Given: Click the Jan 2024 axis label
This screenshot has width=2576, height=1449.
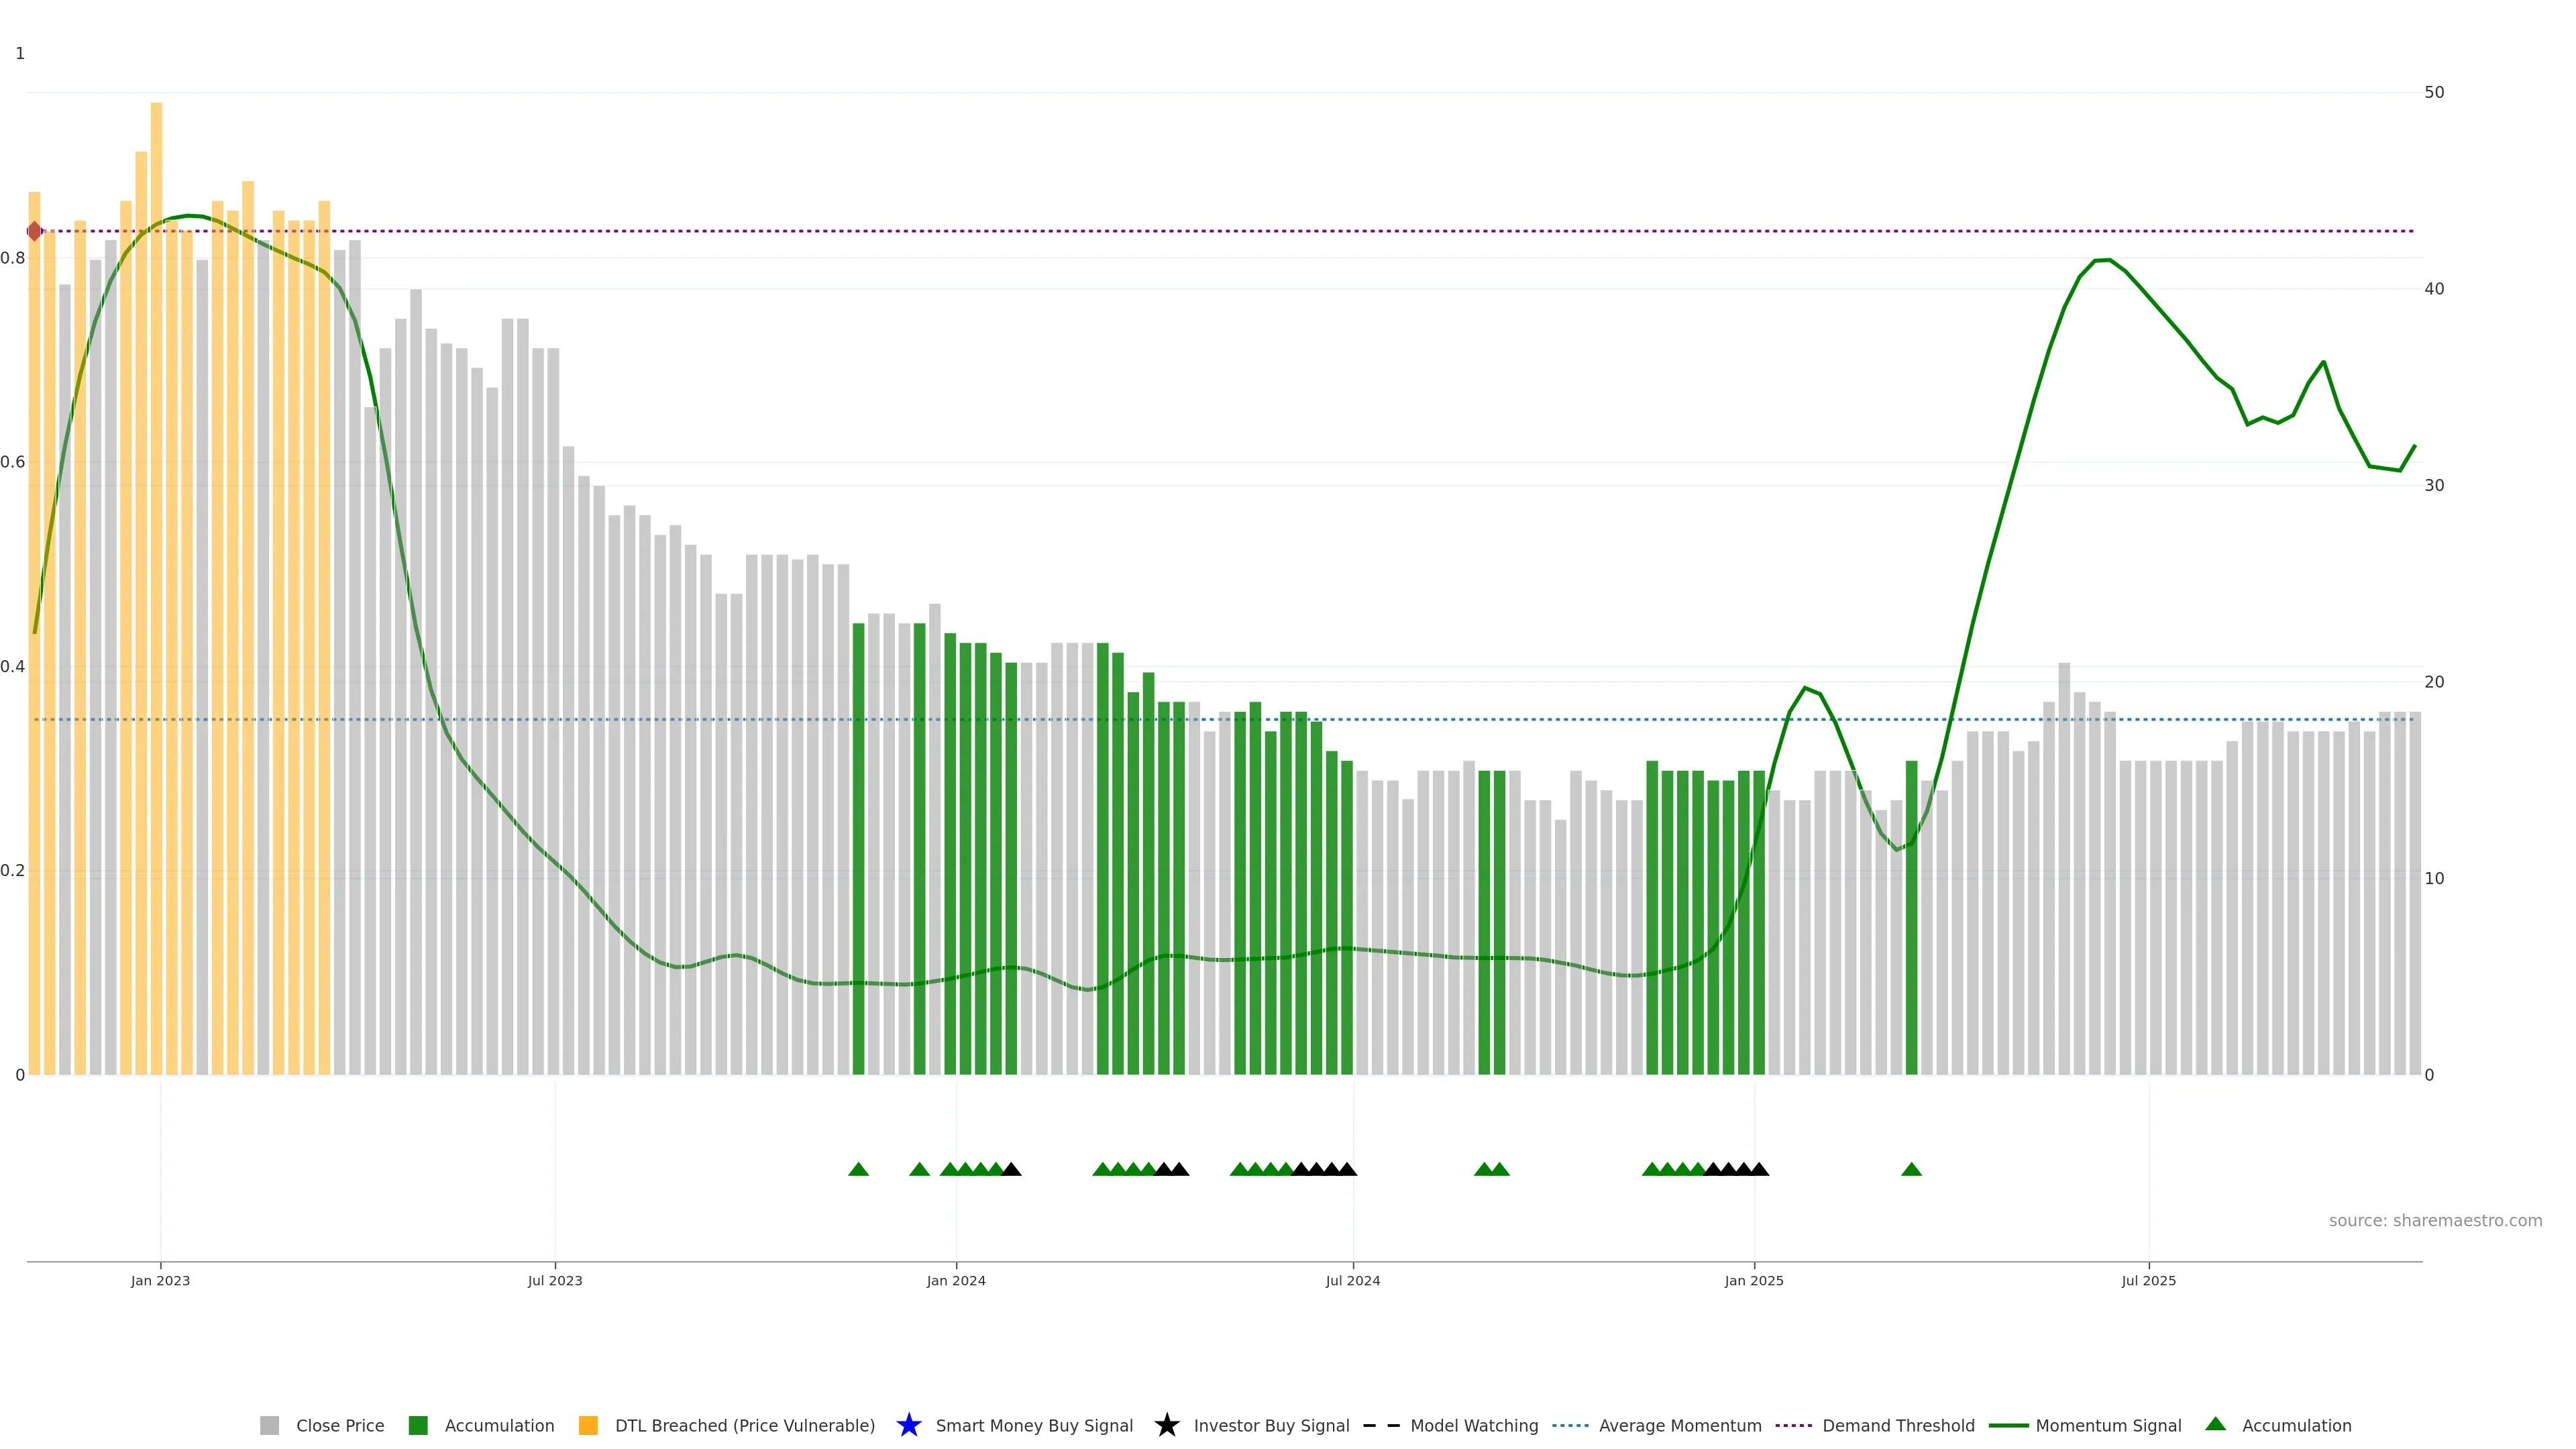Looking at the screenshot, I should coord(955,1280).
